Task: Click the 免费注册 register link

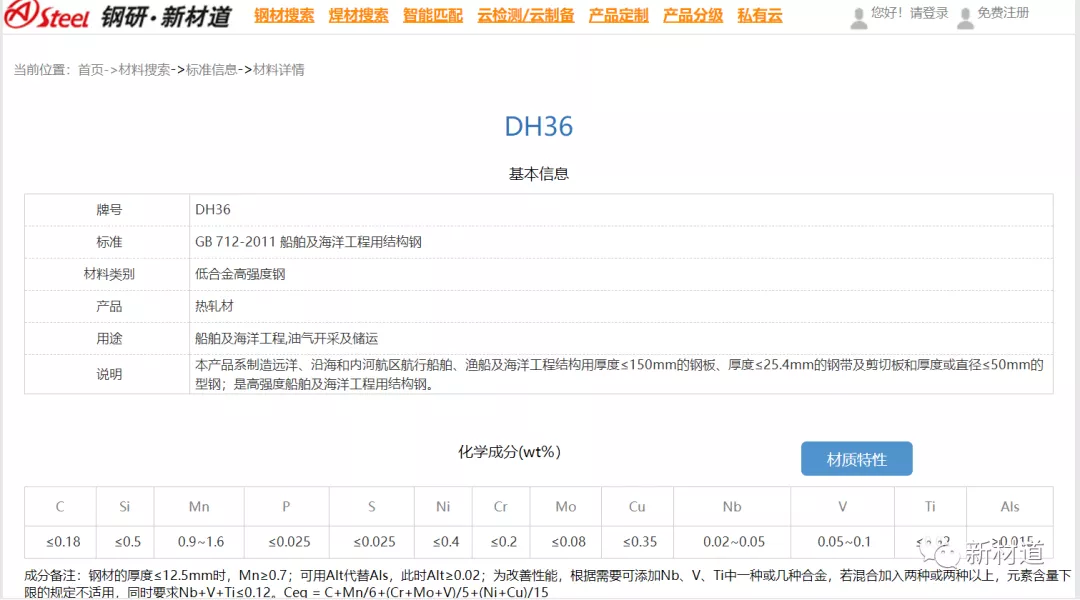Action: [1003, 14]
